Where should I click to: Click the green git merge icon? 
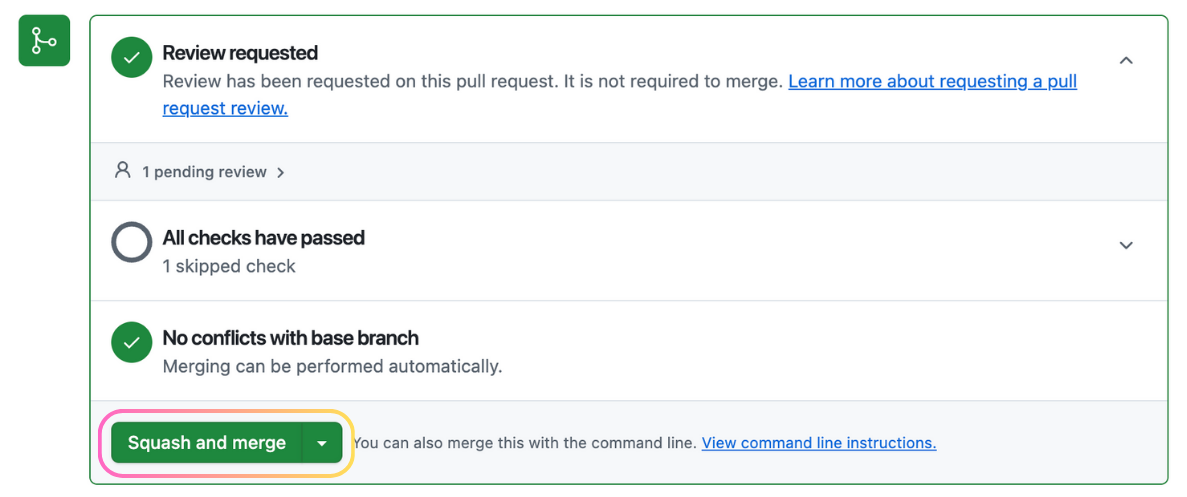click(44, 41)
